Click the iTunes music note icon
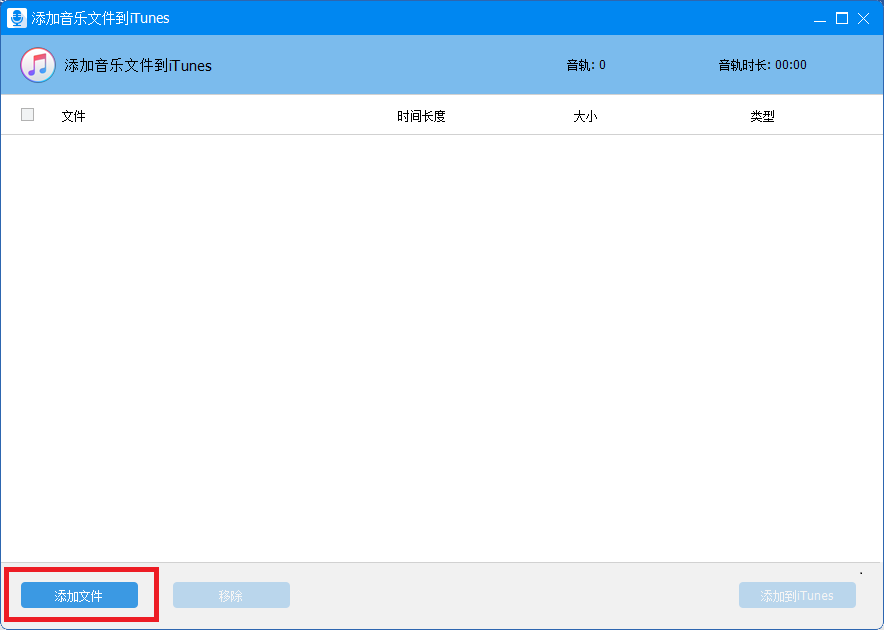Viewport: 884px width, 630px height. pos(38,65)
